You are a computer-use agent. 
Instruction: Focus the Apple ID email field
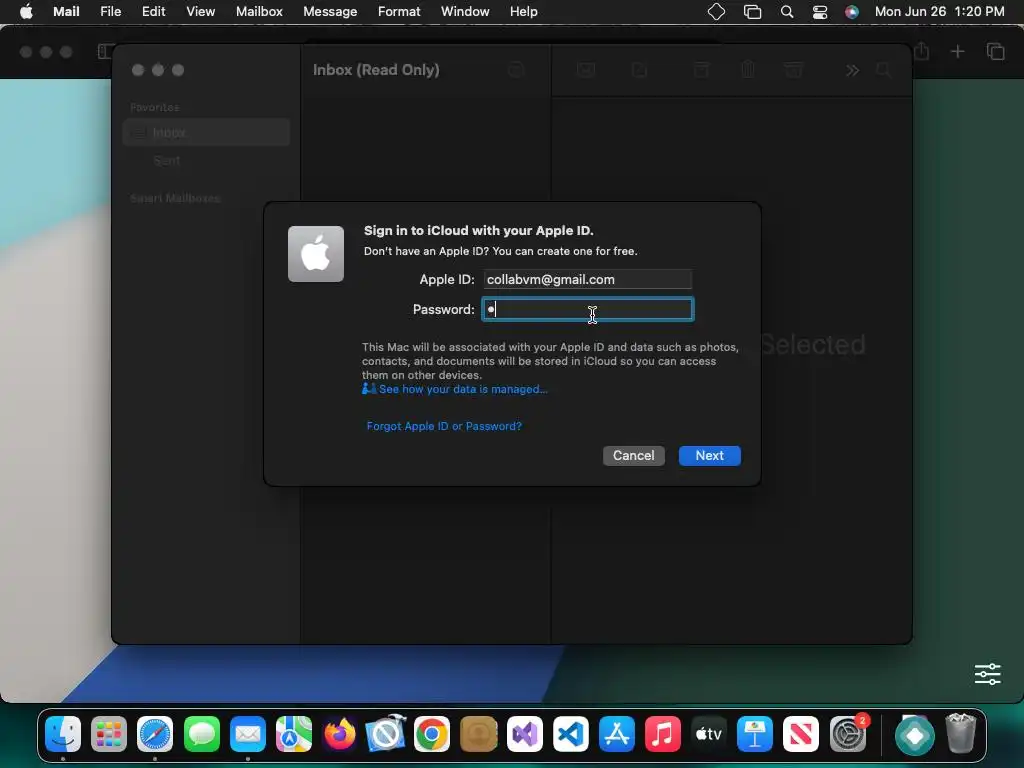click(x=587, y=280)
